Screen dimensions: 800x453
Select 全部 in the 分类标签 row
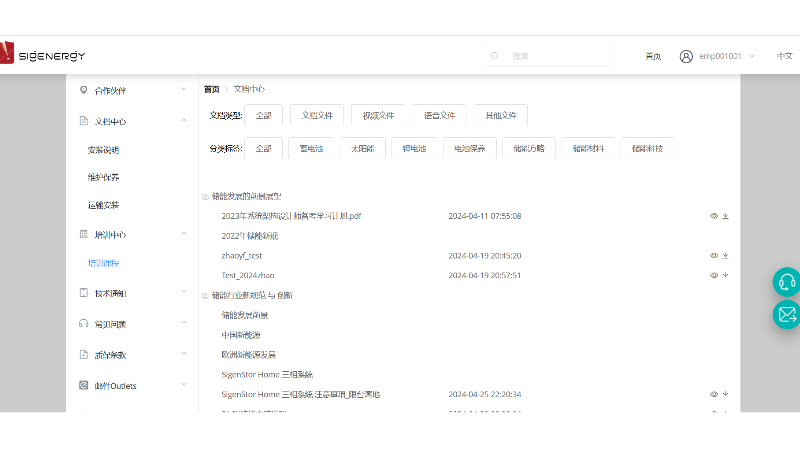point(263,148)
